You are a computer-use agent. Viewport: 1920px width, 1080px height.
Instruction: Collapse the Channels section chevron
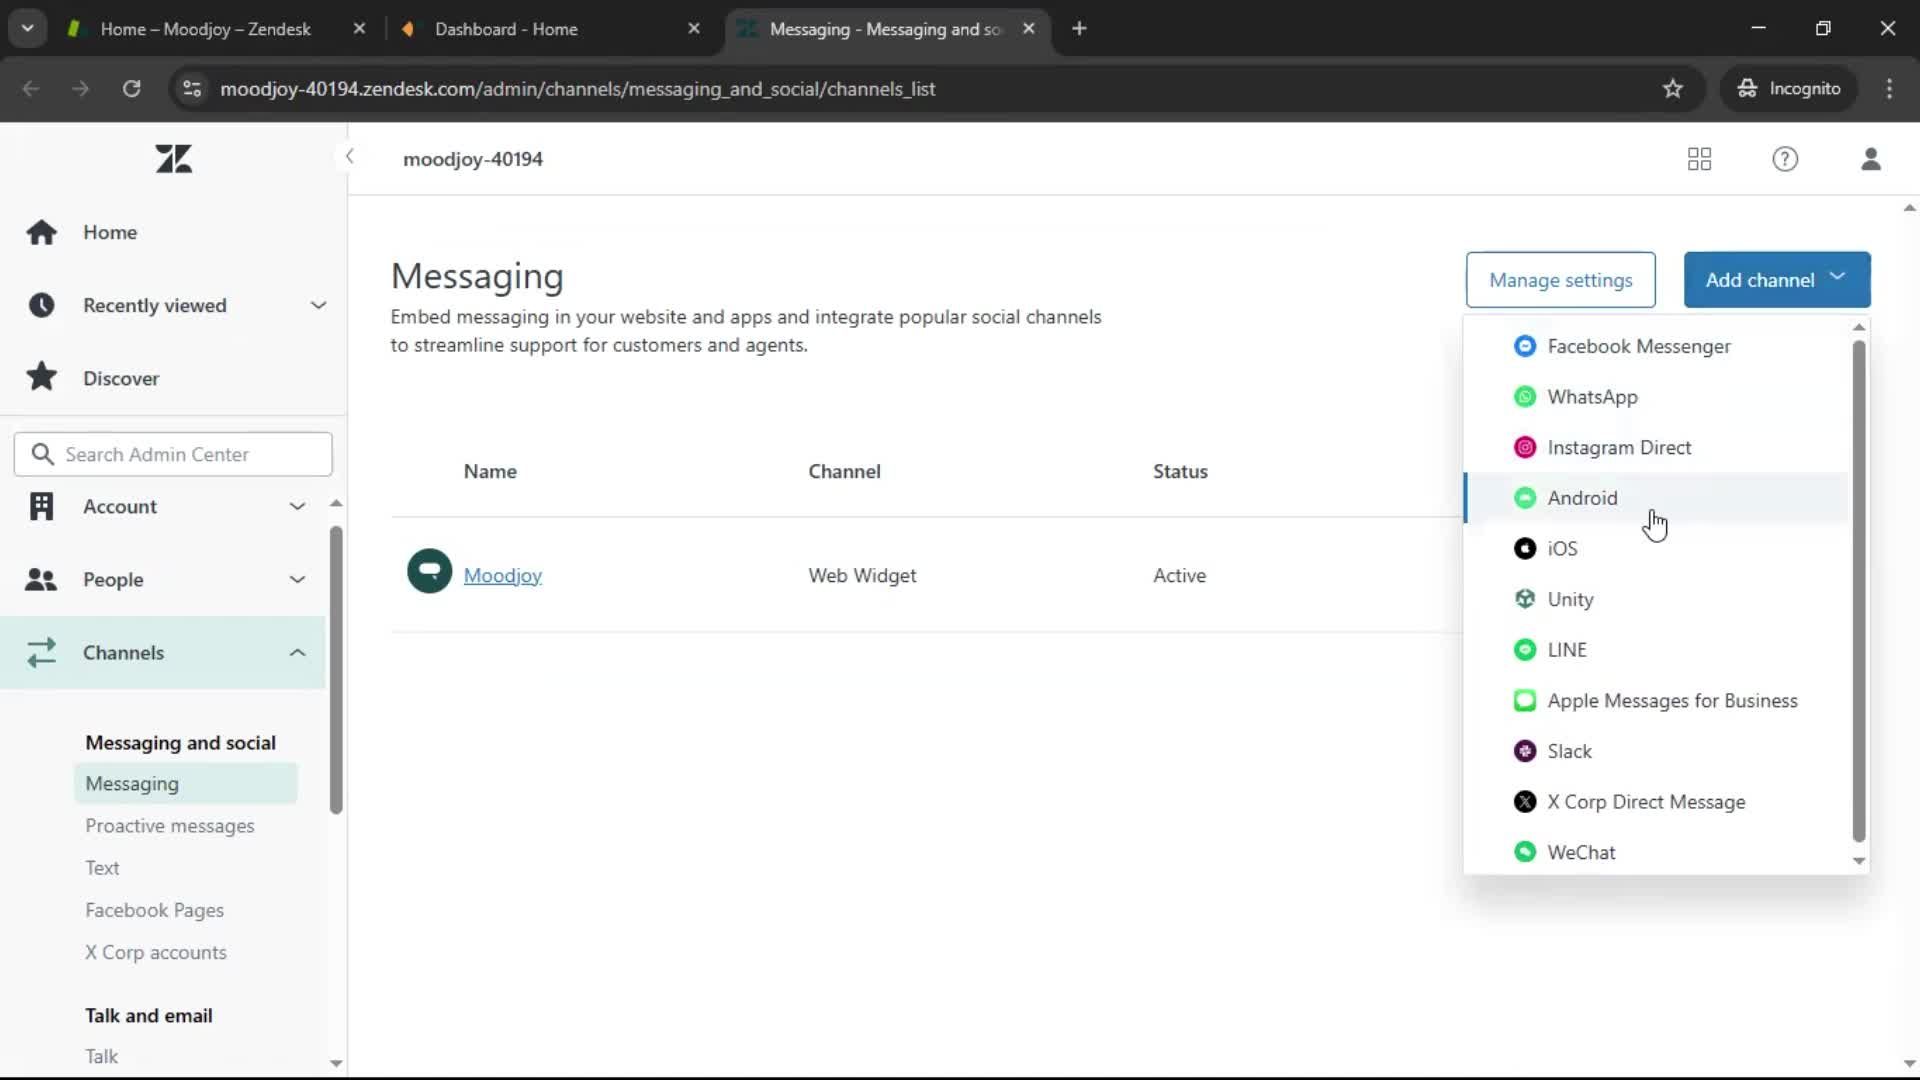pos(297,652)
